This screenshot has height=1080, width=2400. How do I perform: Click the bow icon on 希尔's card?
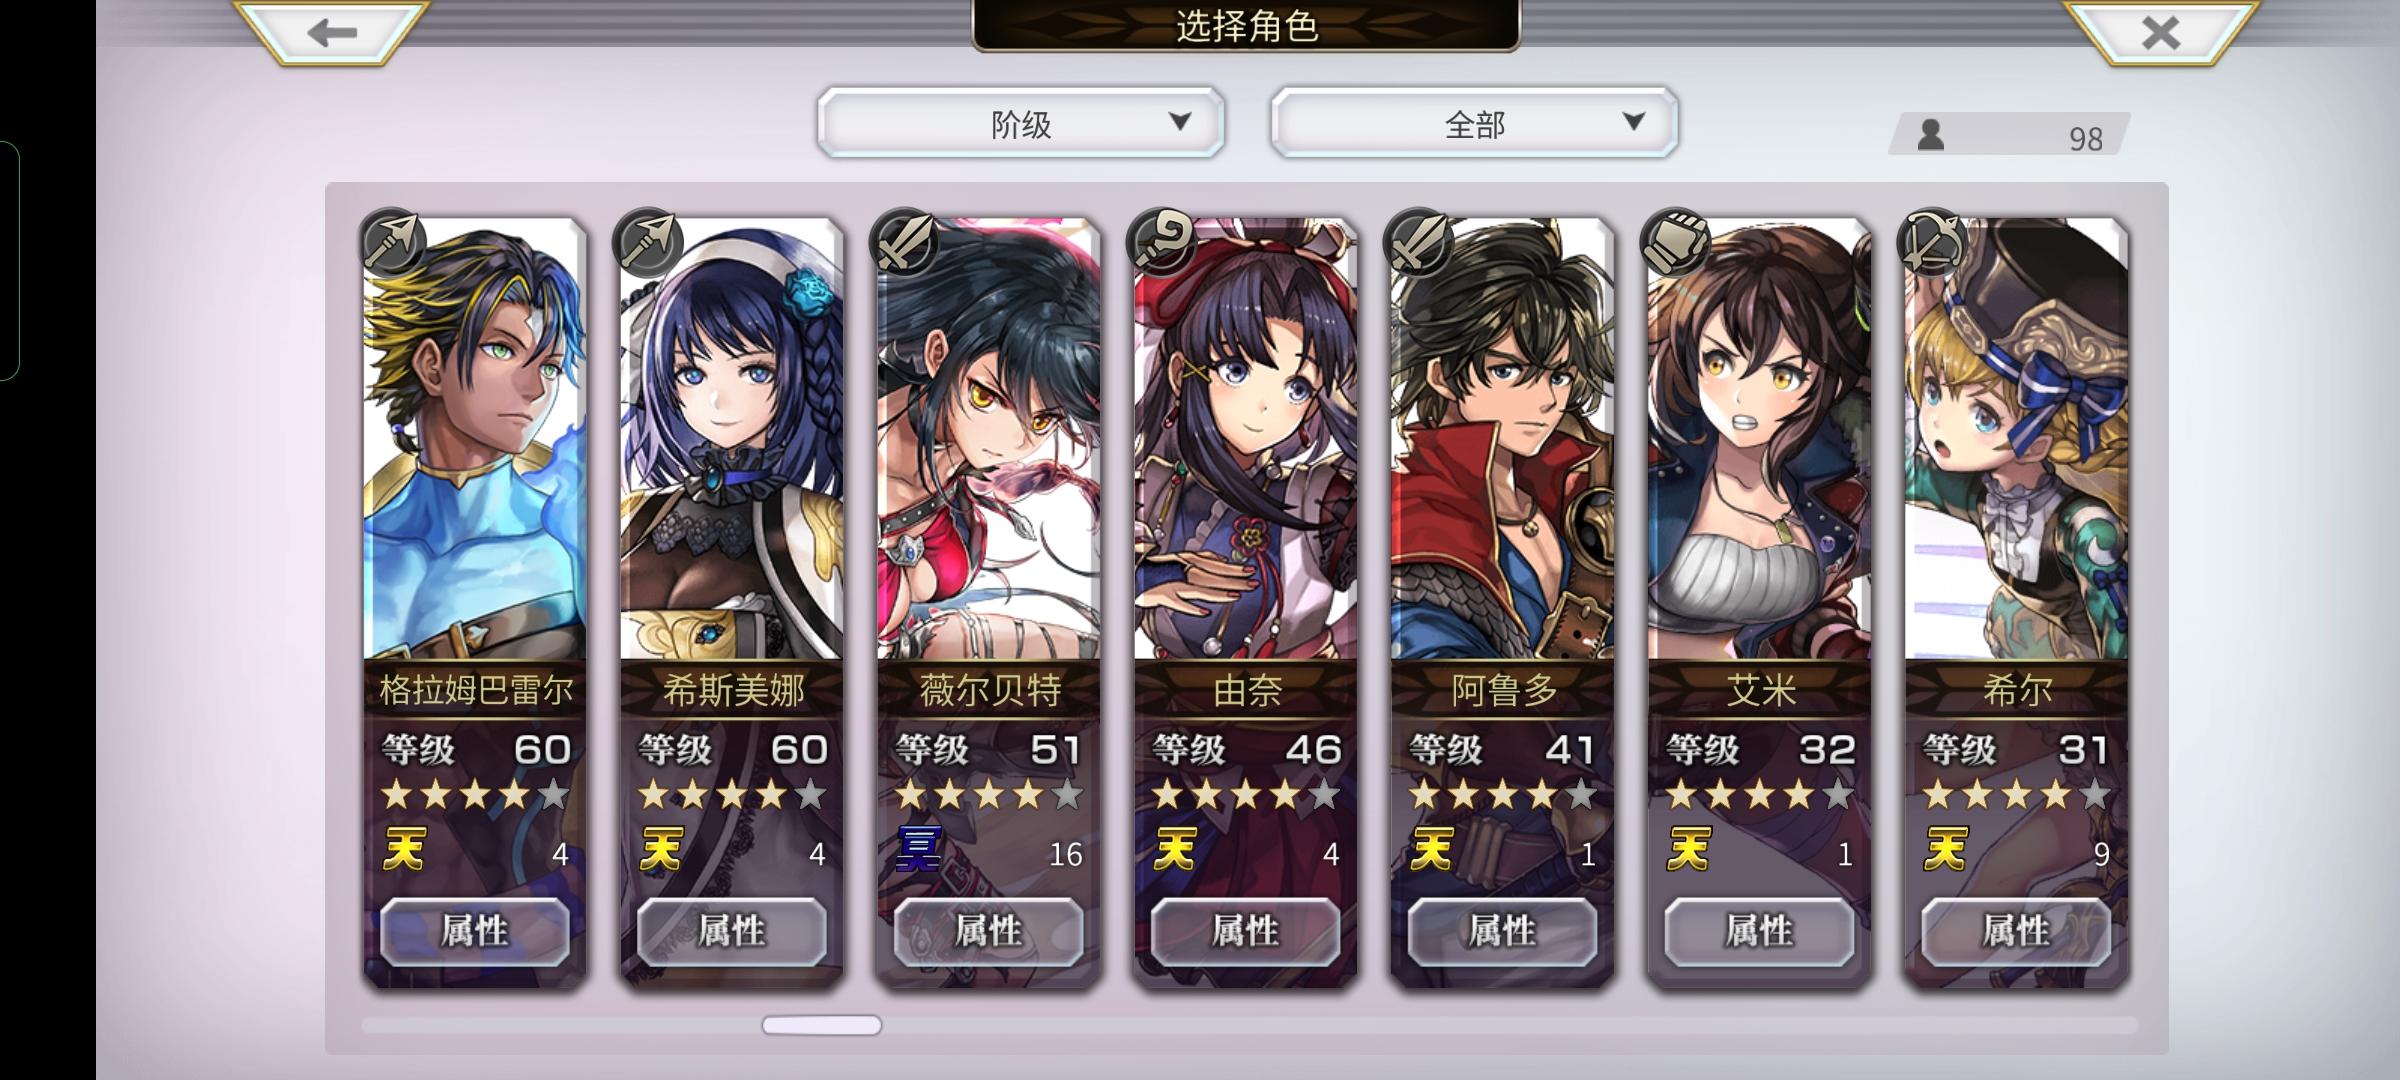pos(1933,241)
